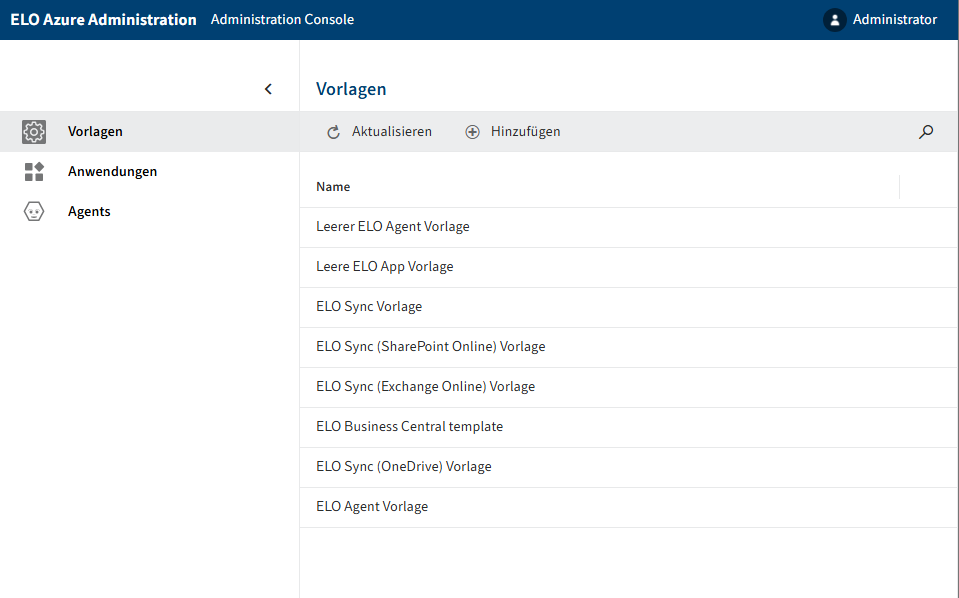Select ELO Business Central template row

(628, 427)
